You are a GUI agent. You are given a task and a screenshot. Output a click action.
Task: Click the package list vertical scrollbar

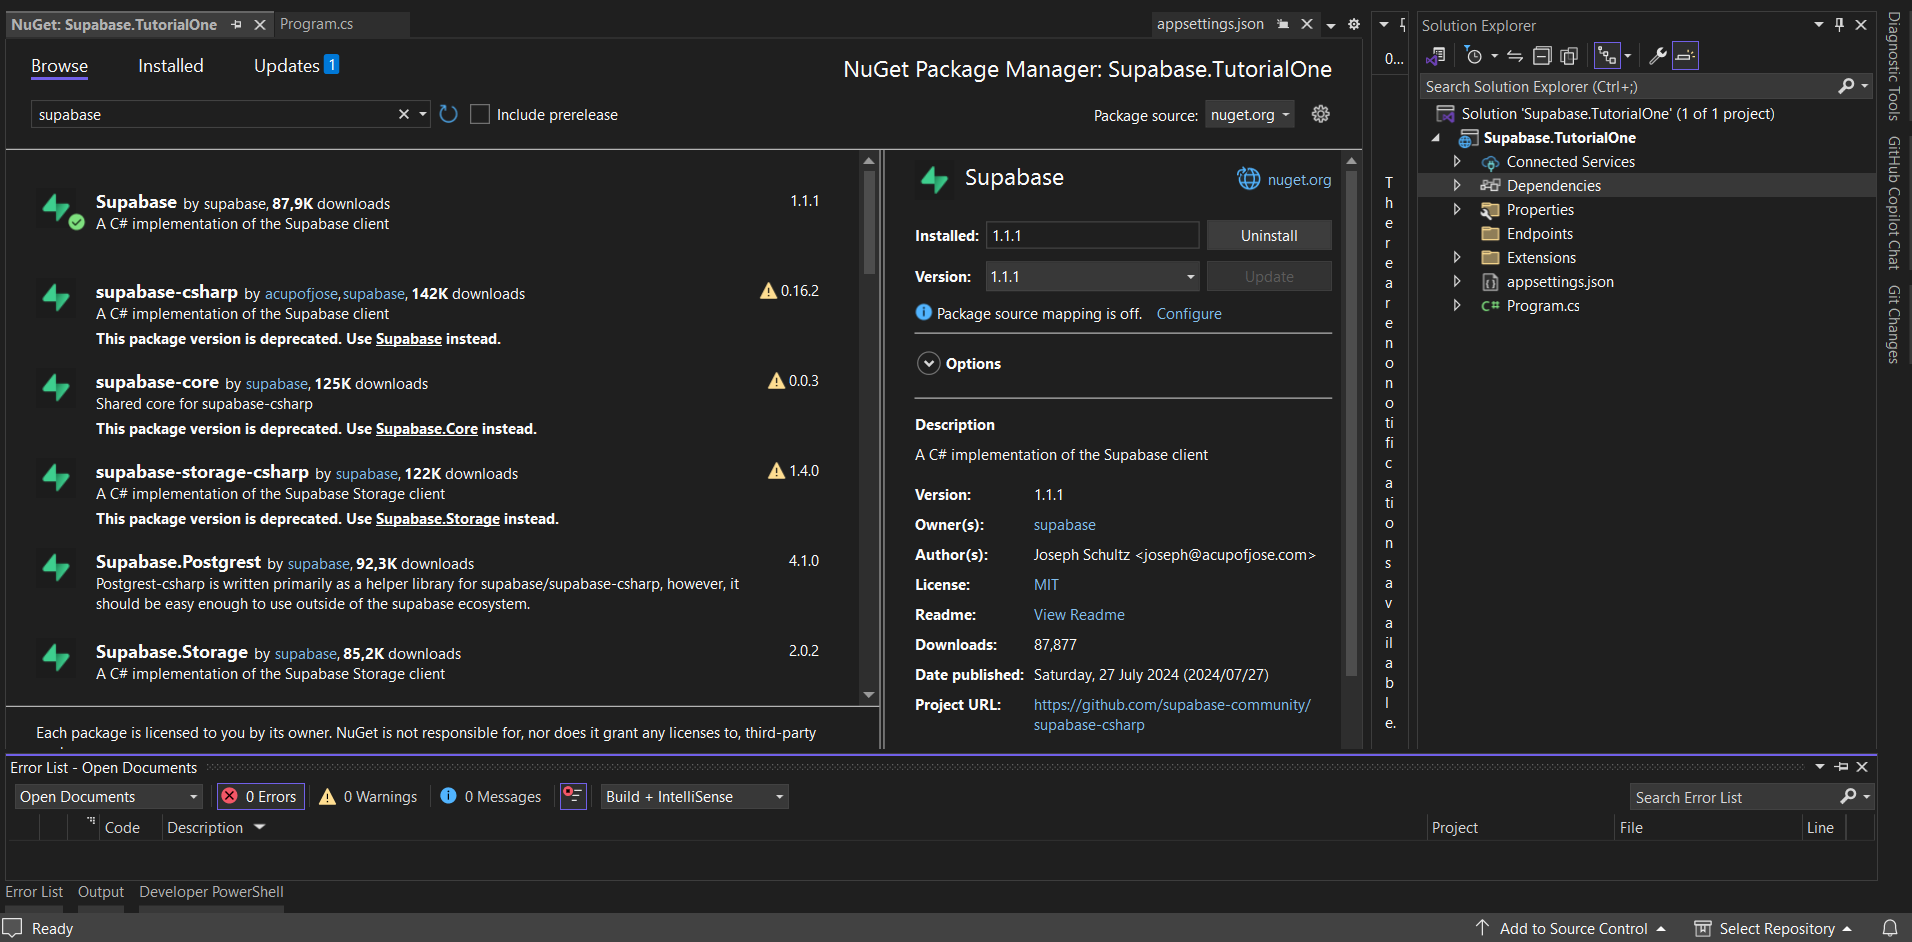pos(869,220)
